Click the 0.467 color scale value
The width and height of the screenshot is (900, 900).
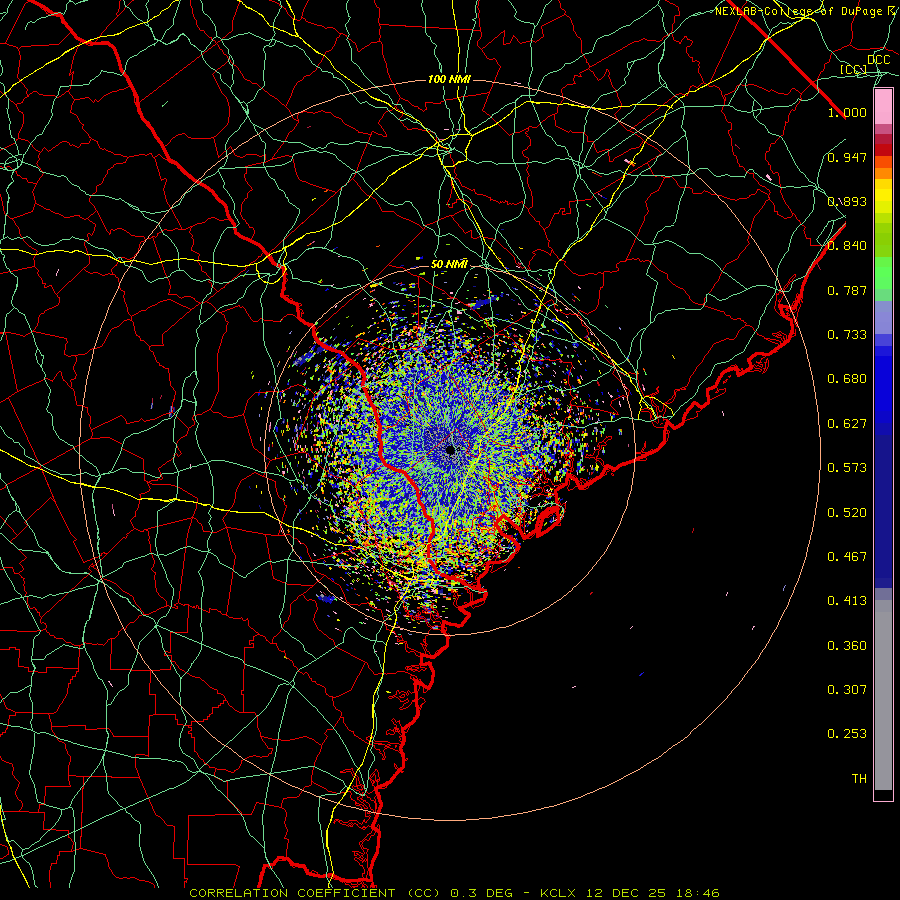click(x=847, y=557)
